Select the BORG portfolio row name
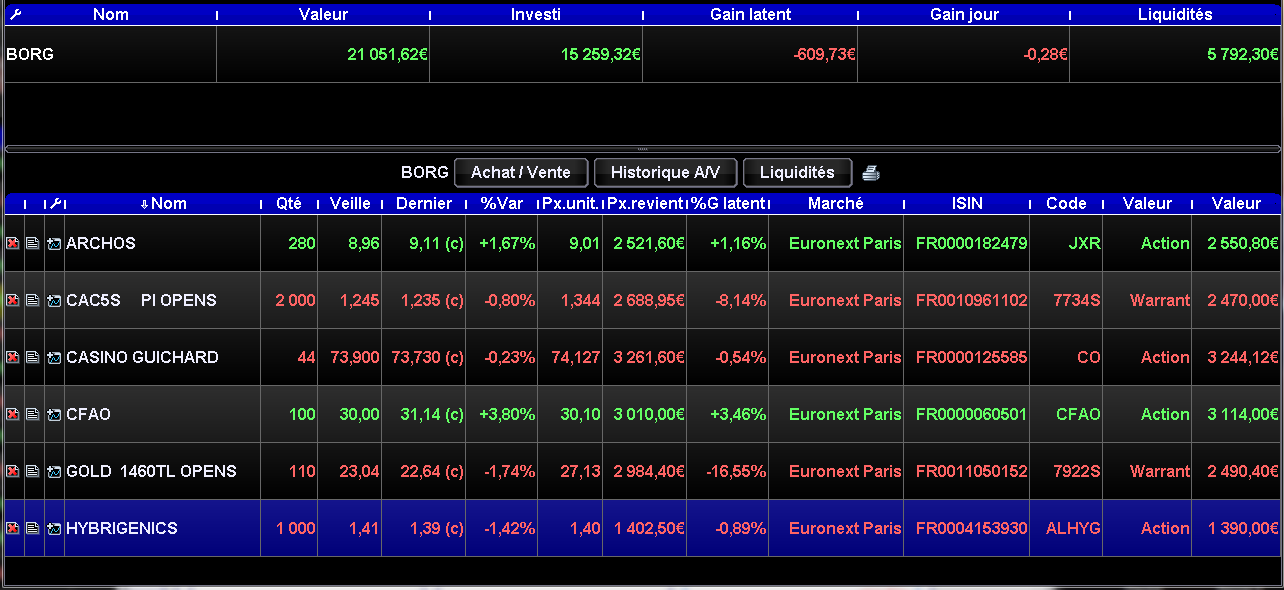This screenshot has width=1284, height=590. (30, 54)
